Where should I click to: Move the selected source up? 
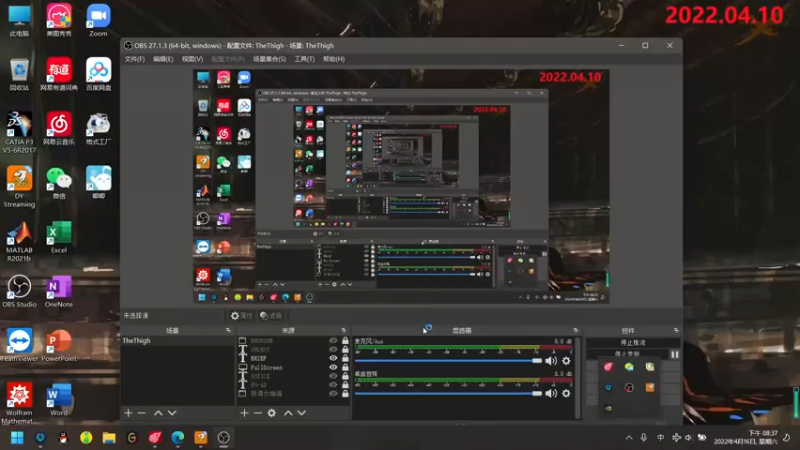tap(288, 413)
